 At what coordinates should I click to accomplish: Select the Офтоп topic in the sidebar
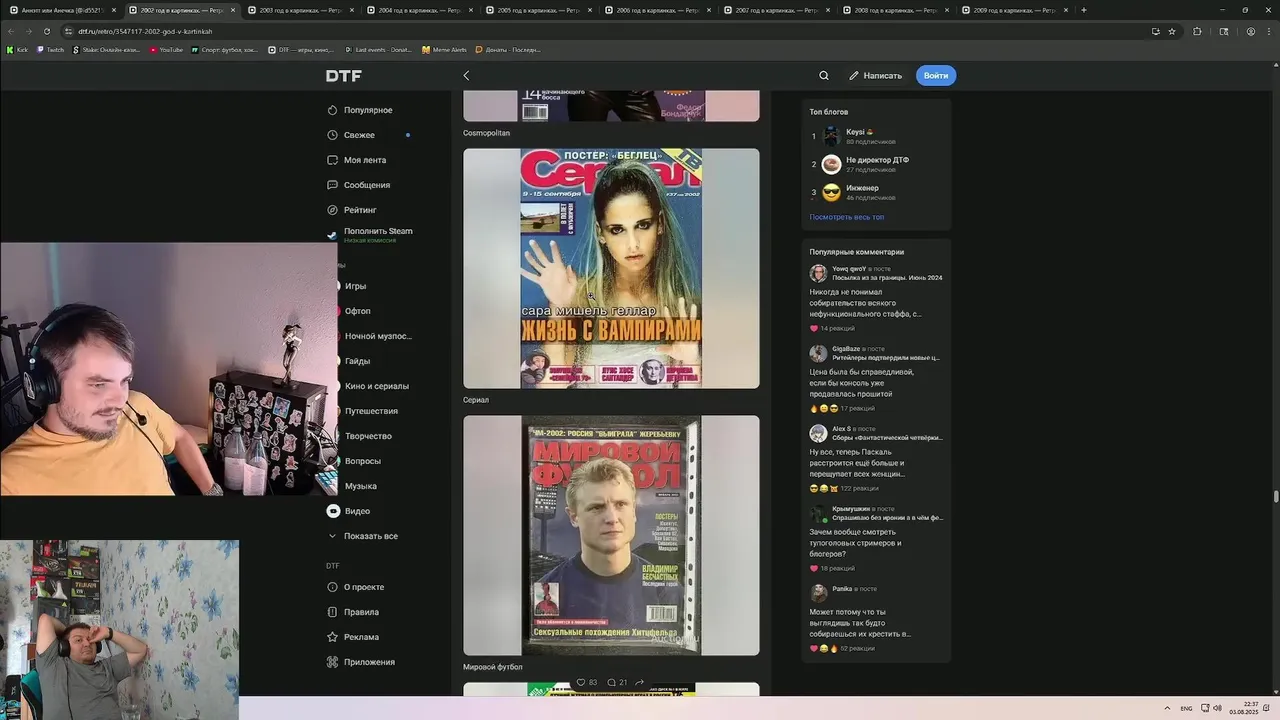coord(357,311)
